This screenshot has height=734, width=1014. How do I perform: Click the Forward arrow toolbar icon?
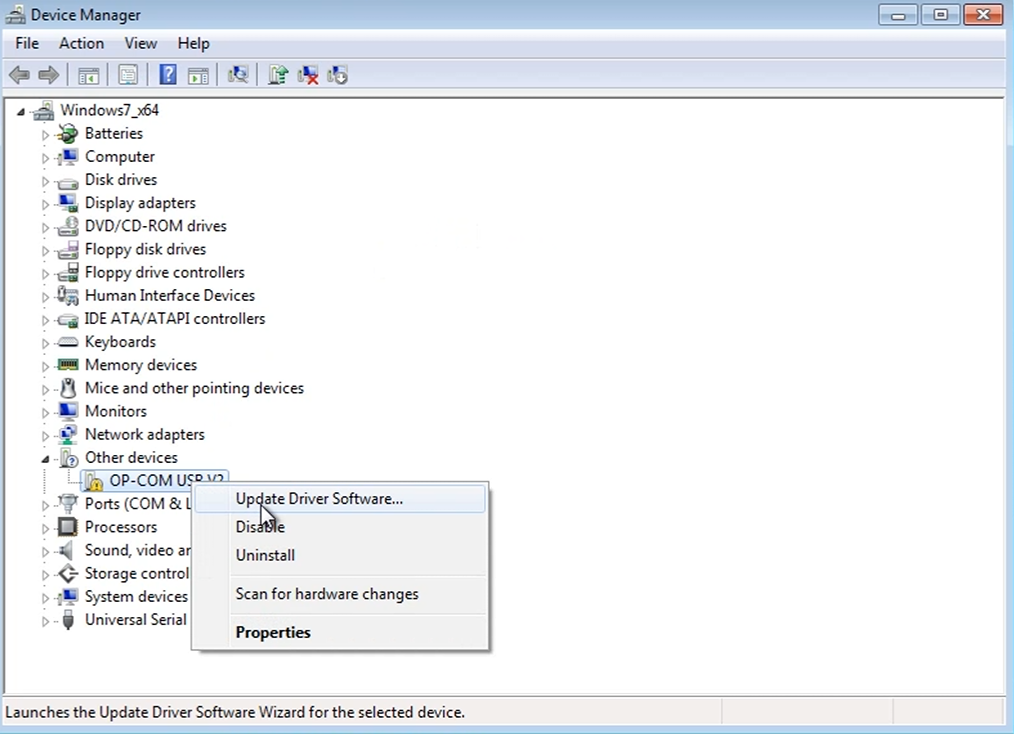(x=49, y=75)
